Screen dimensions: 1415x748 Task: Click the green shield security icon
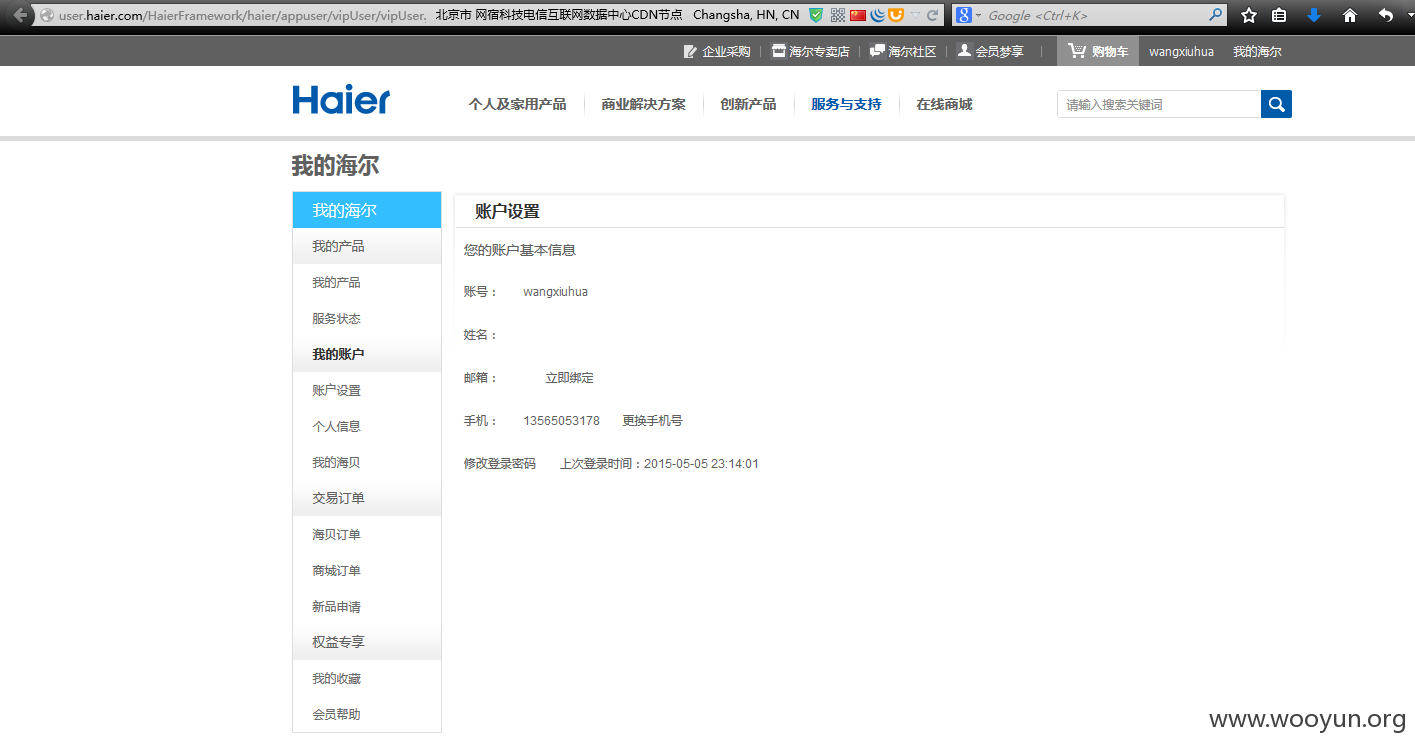pos(816,15)
